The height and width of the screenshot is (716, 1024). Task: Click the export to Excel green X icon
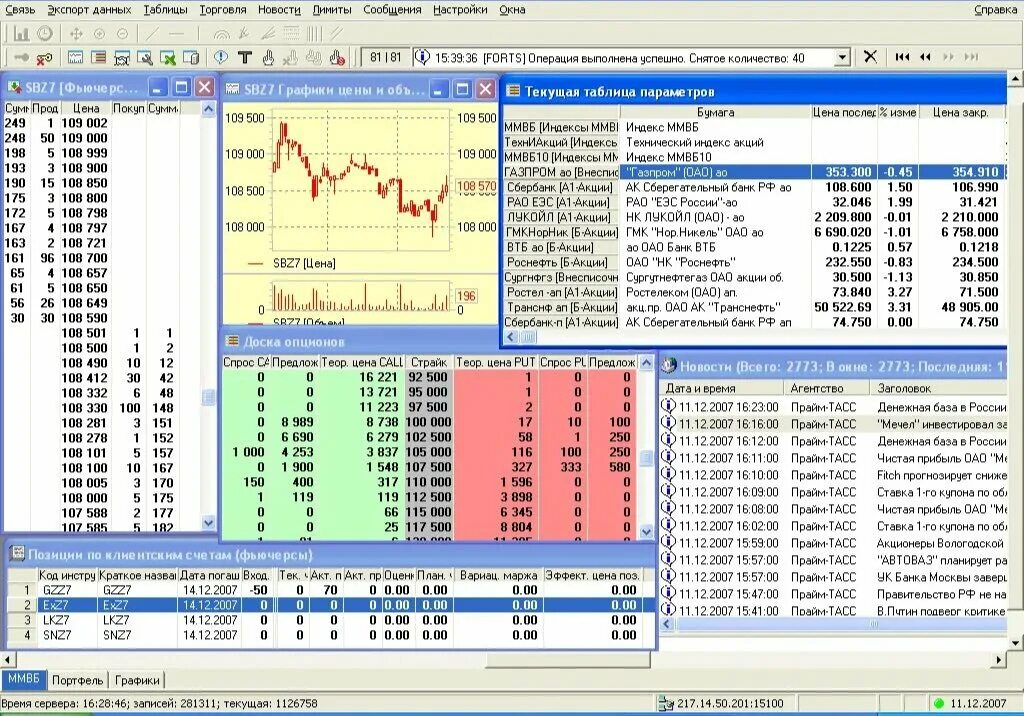(168, 58)
